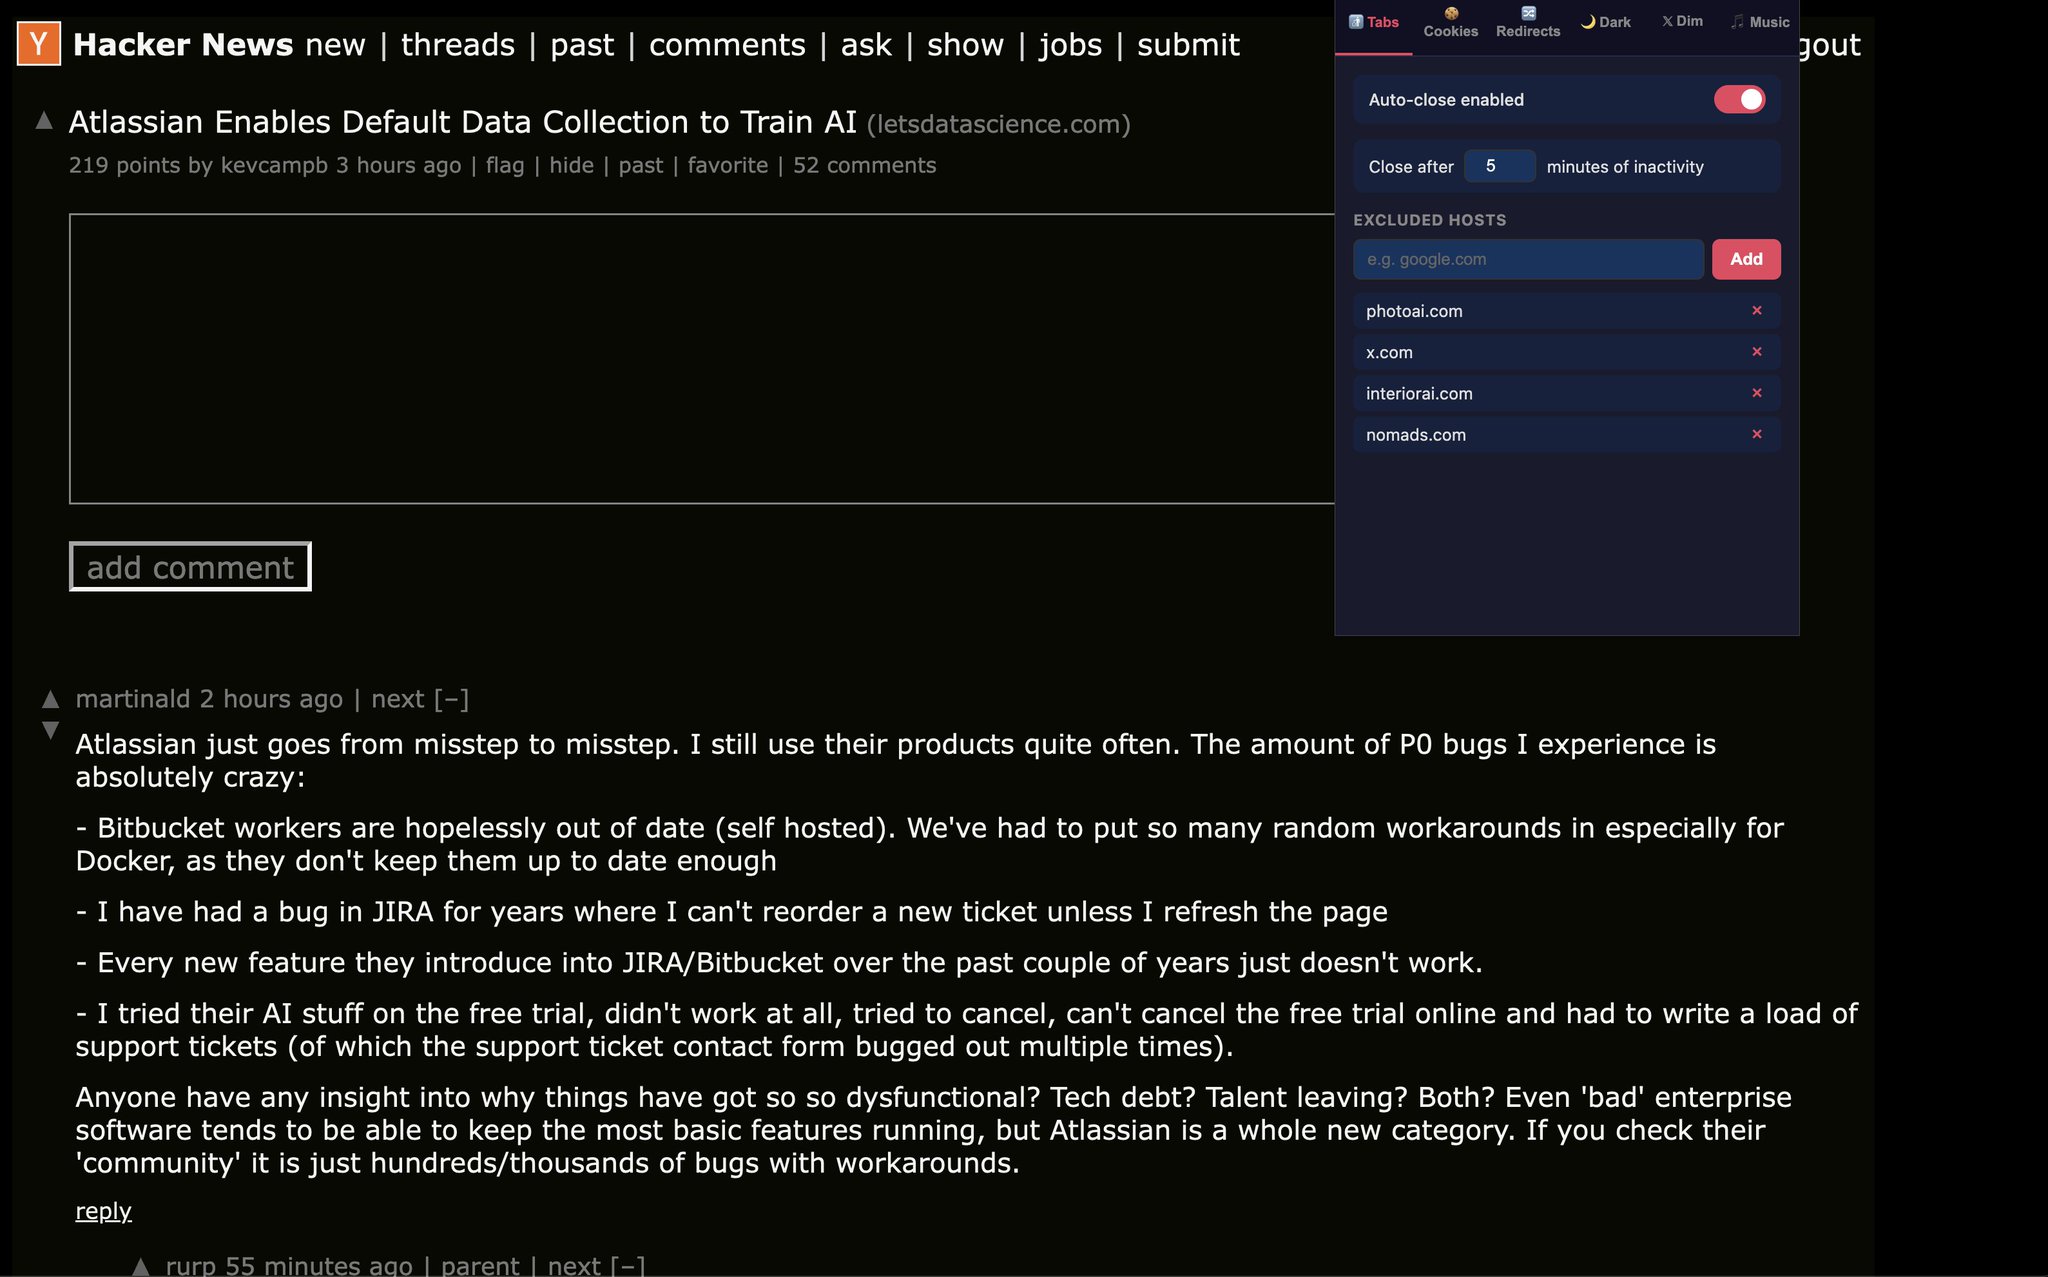Click the Hacker News Y logo
The width and height of the screenshot is (2048, 1277).
tap(39, 44)
